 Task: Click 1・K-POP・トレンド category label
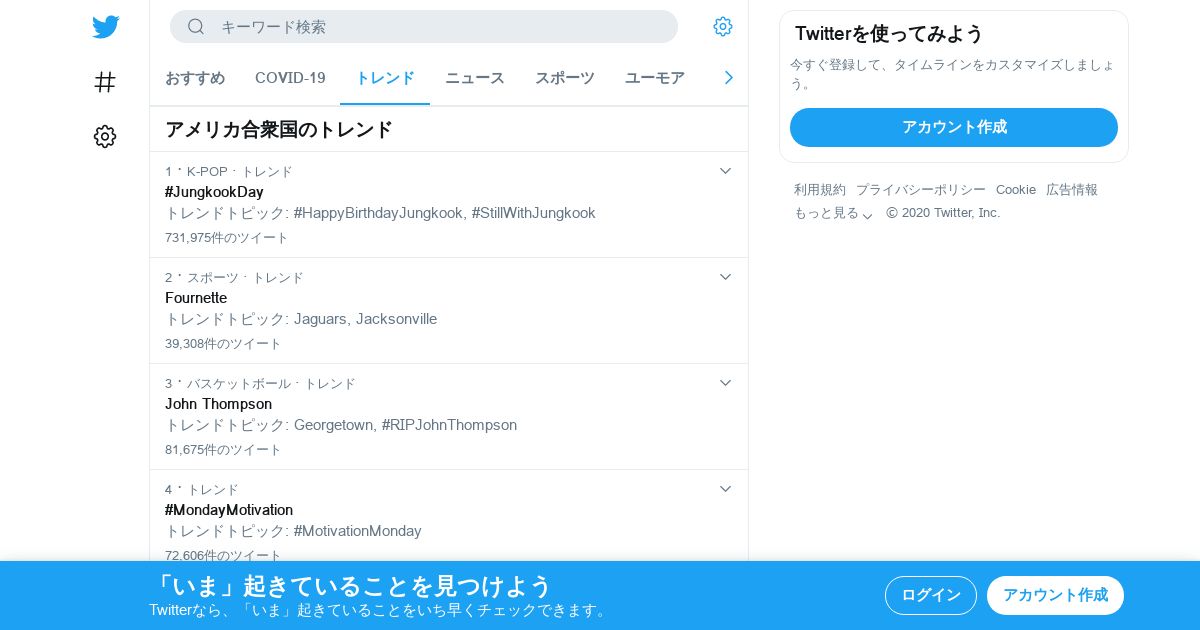click(x=229, y=171)
